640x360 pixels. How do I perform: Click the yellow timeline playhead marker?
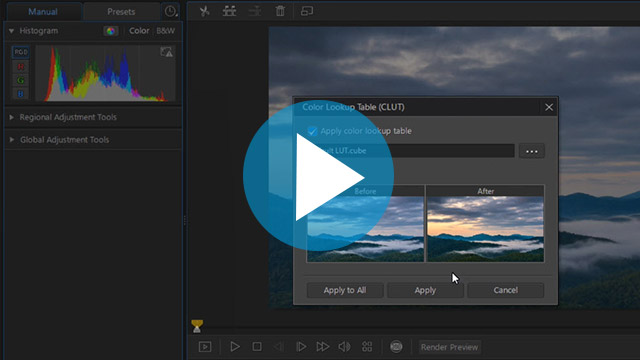[x=197, y=326]
